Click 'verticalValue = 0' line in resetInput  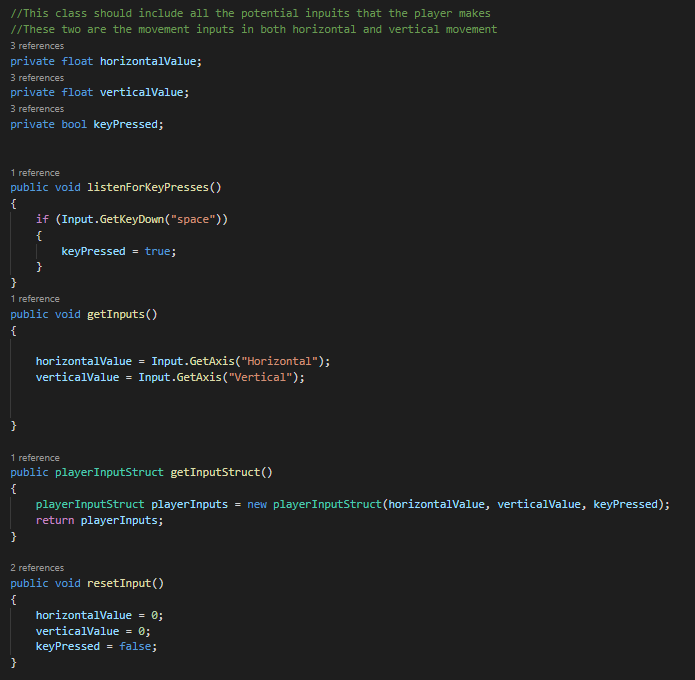93,631
